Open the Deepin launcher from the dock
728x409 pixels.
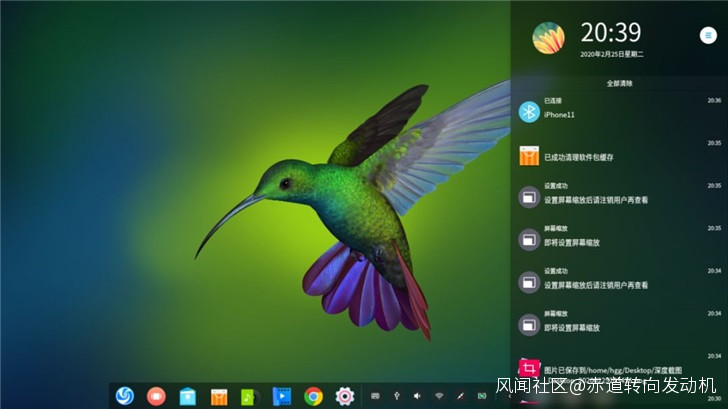click(x=124, y=396)
